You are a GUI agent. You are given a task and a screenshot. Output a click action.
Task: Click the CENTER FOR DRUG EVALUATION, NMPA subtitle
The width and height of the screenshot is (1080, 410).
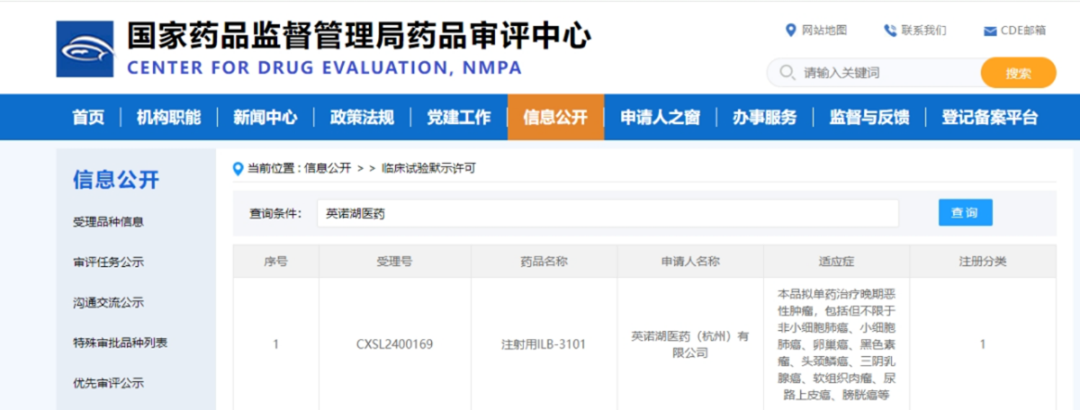click(324, 68)
